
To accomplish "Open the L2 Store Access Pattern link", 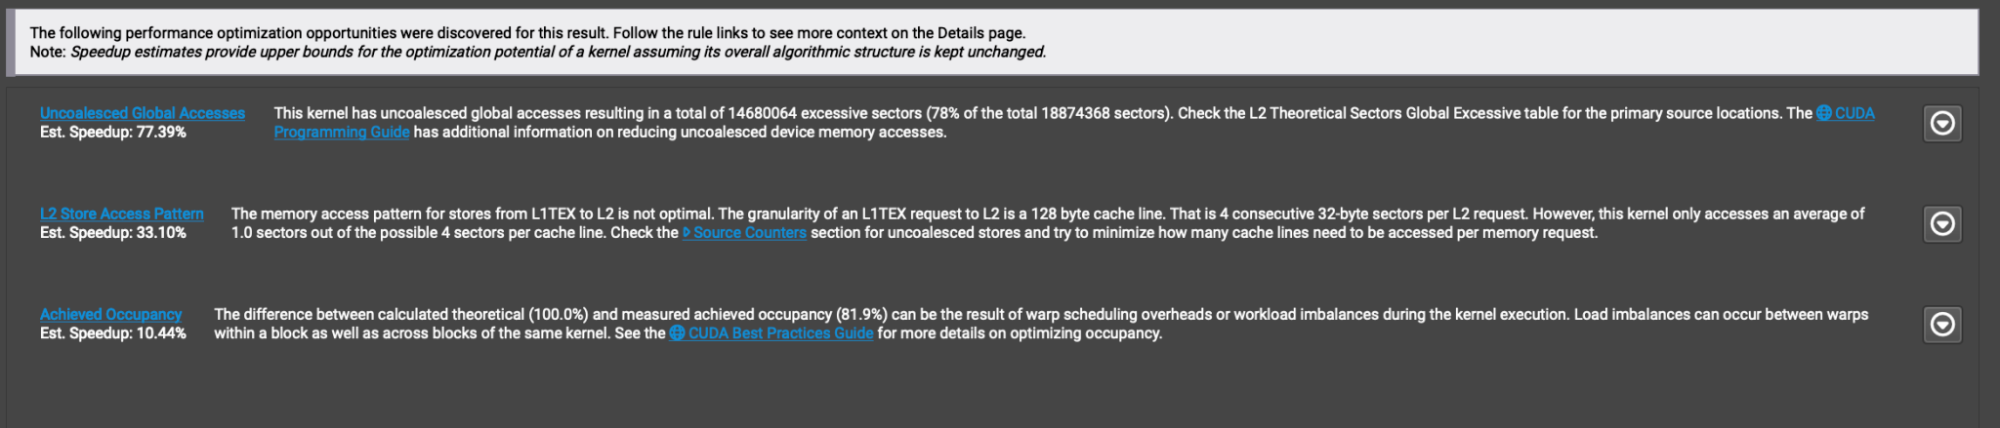I will (121, 214).
